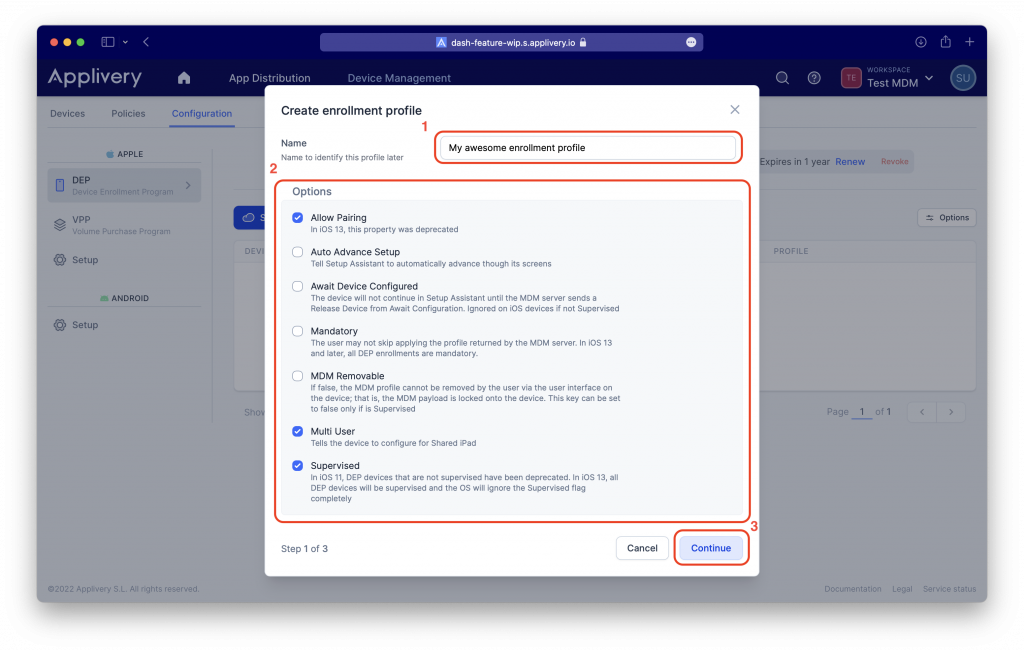The width and height of the screenshot is (1024, 651).
Task: Go to the next page arrow
Action: coord(951,412)
